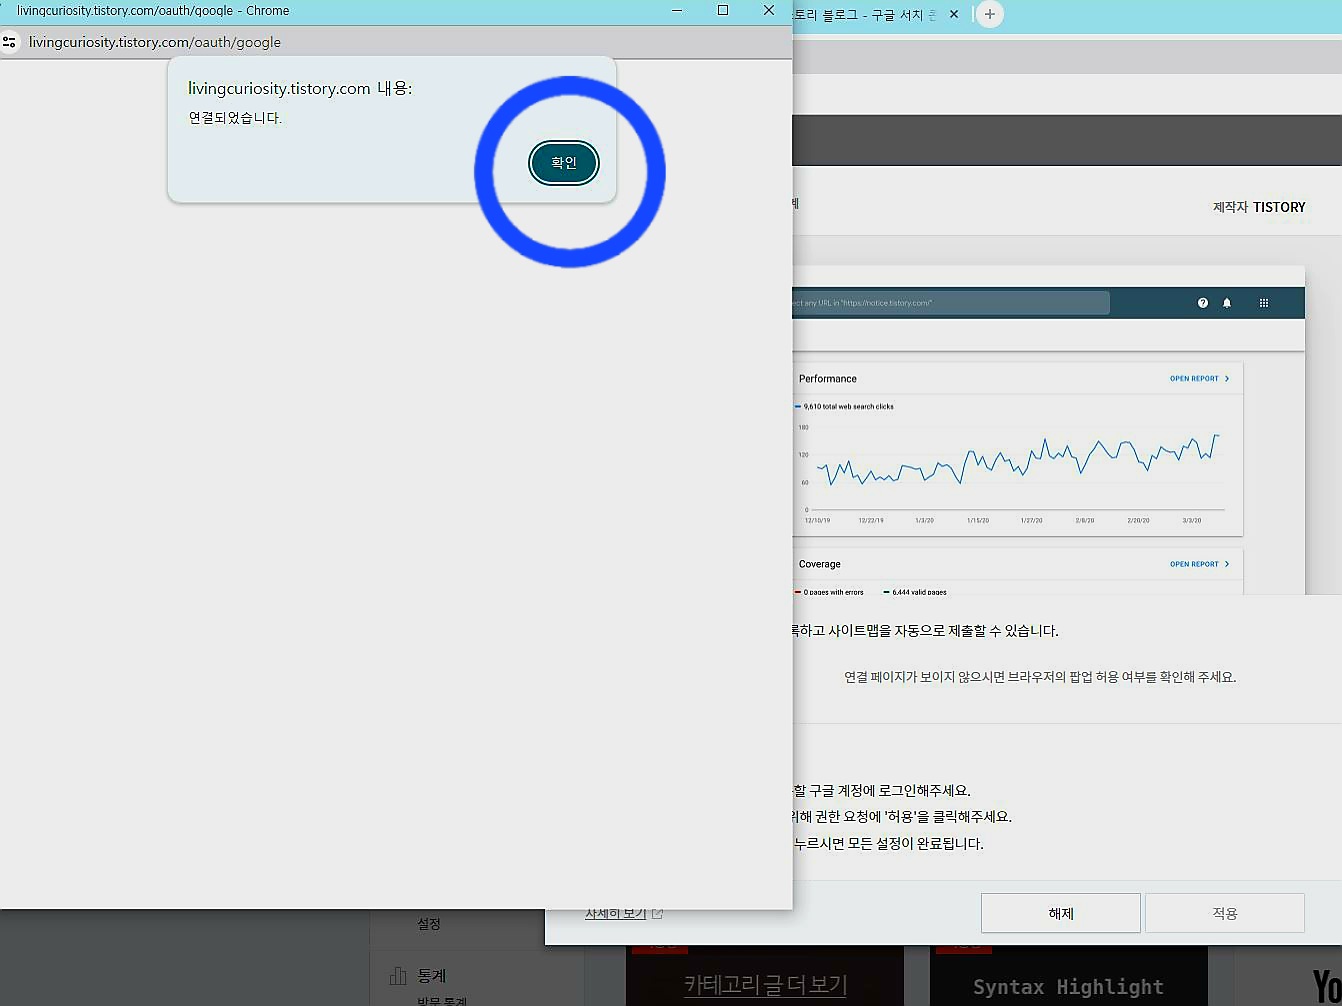Open site info icon in popup address bar
Screen dimensions: 1342x1006
[x=9, y=42]
